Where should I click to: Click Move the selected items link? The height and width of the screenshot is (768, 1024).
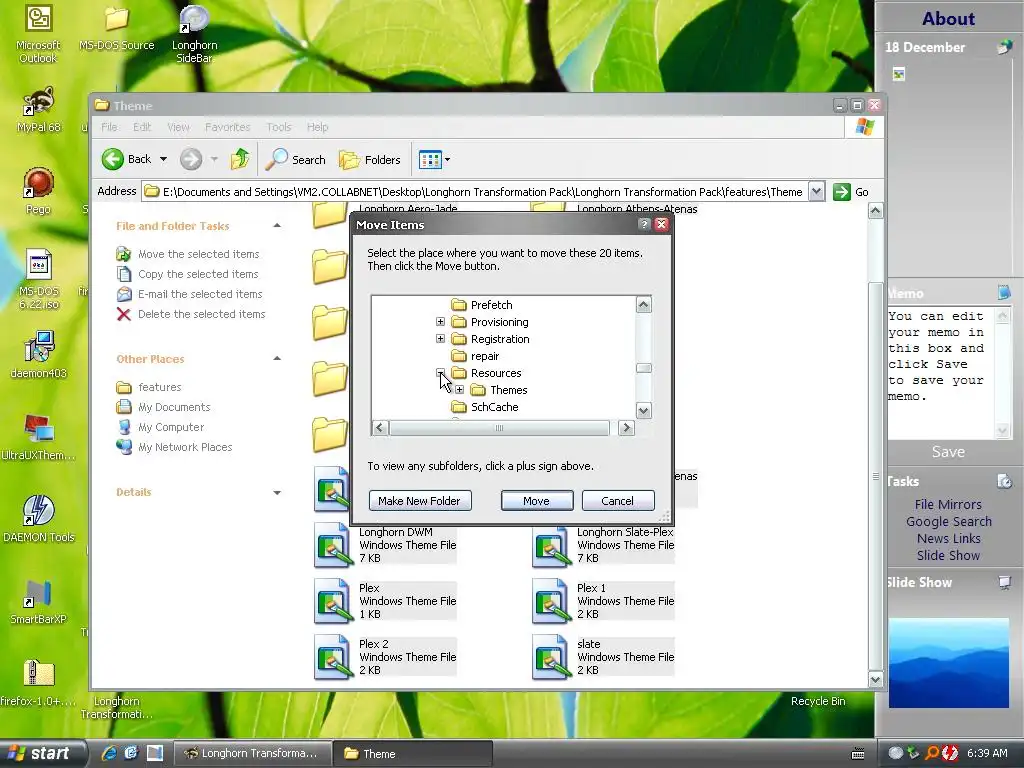tap(199, 254)
